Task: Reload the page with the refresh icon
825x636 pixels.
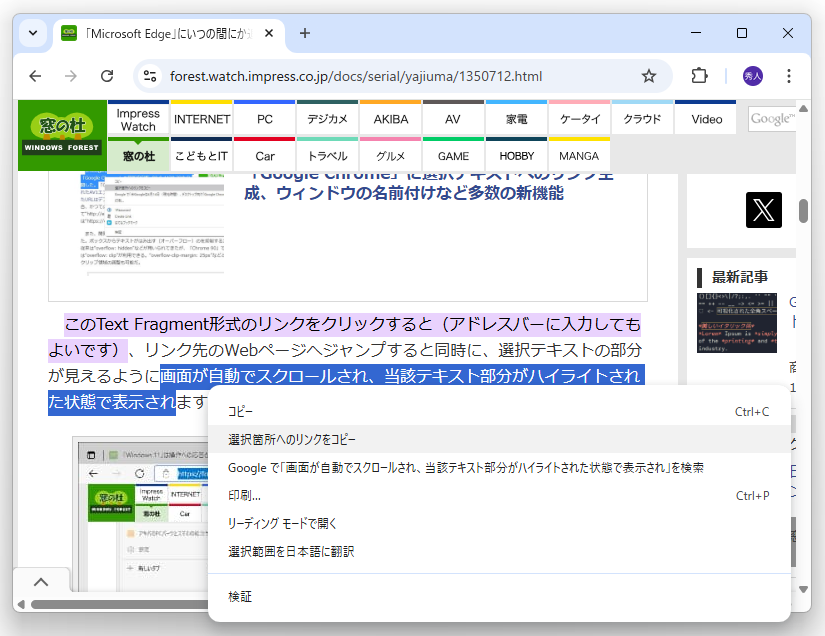Action: pyautogui.click(x=107, y=76)
